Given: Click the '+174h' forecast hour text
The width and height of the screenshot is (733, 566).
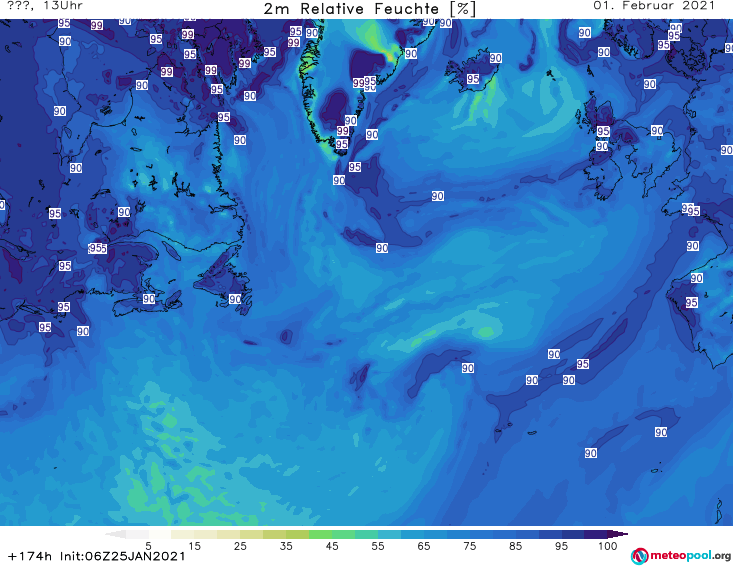Looking at the screenshot, I should tap(30, 556).
